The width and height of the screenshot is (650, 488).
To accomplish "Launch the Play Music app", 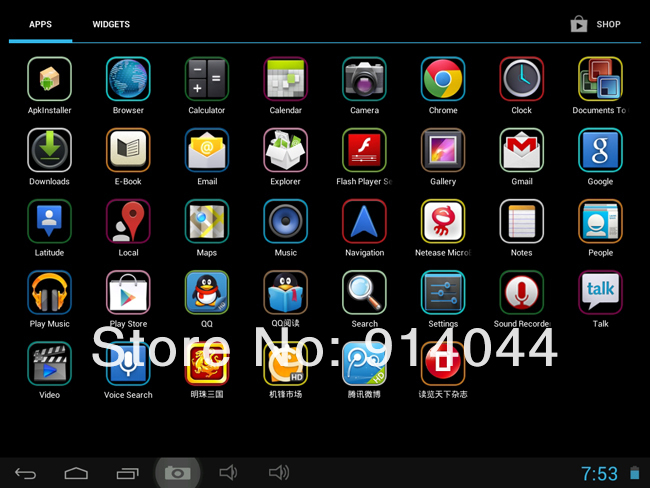I will pos(49,293).
